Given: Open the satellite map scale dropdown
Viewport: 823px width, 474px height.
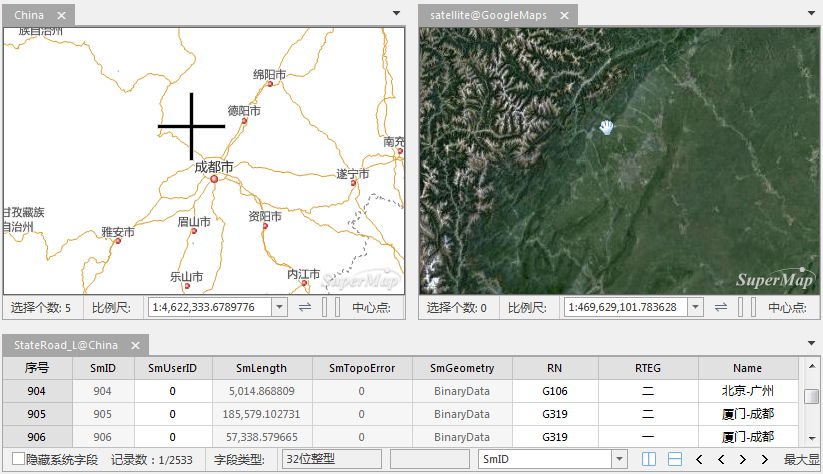Looking at the screenshot, I should pos(695,307).
